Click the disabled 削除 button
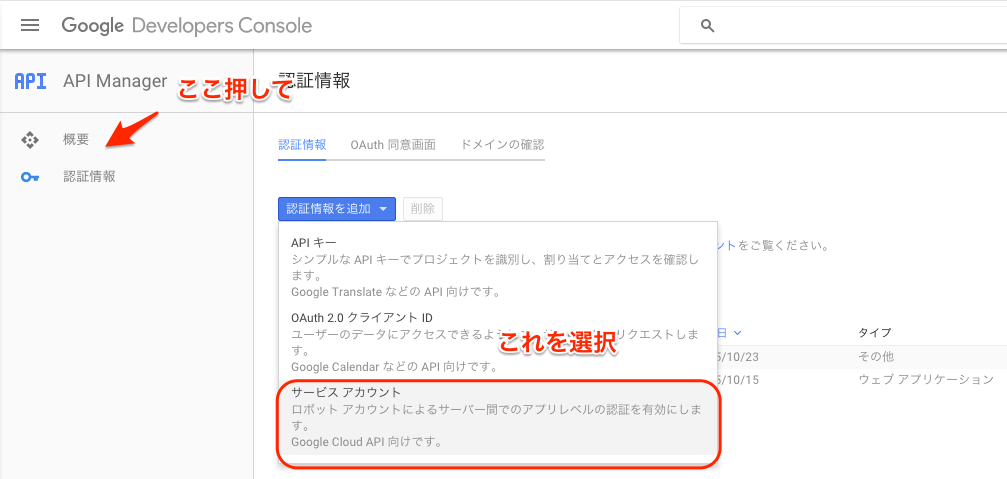Screen dimensions: 1007x479 tap(423, 209)
